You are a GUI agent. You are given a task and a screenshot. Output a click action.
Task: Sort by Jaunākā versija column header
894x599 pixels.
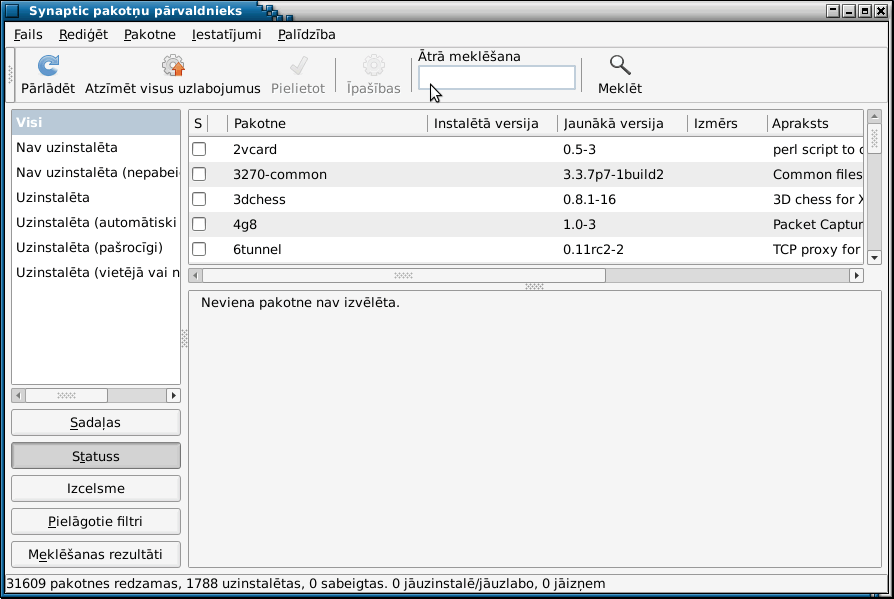623,123
